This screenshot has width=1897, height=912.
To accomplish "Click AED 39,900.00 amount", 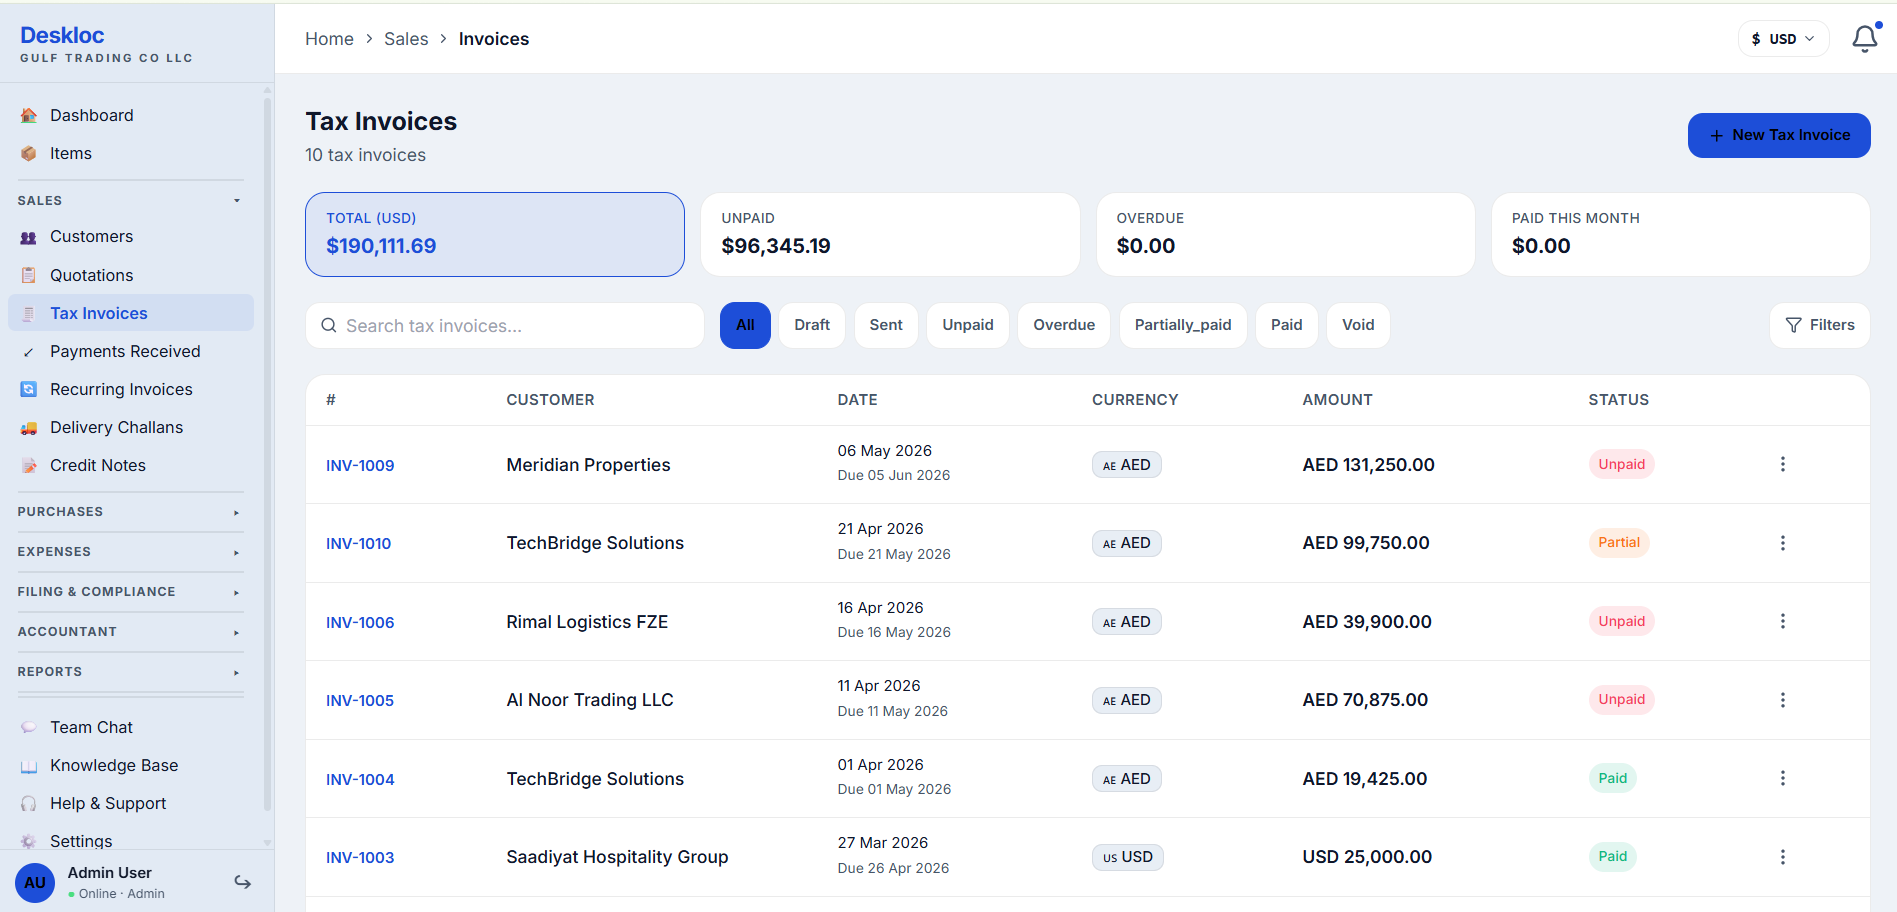I will (1367, 622).
